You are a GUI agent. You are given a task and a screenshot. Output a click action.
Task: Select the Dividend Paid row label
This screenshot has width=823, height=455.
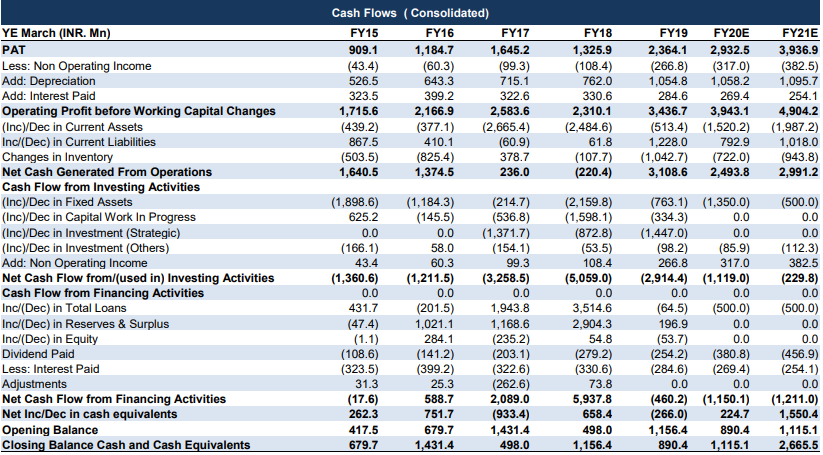pos(39,353)
